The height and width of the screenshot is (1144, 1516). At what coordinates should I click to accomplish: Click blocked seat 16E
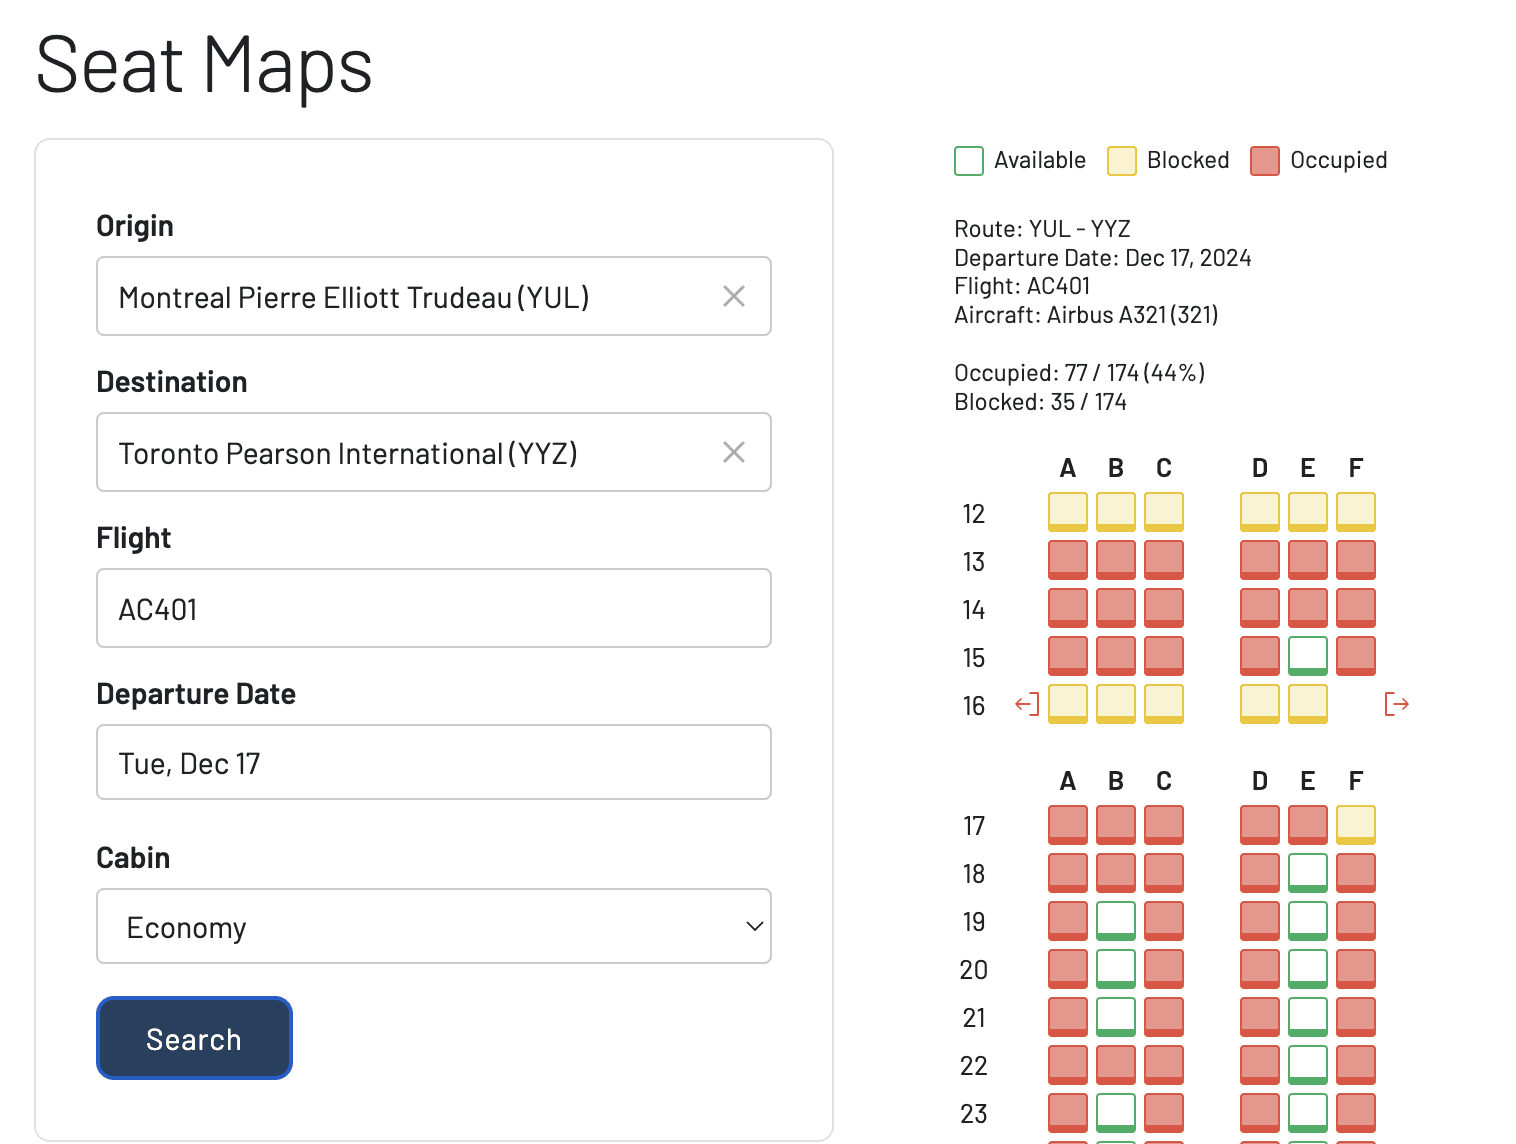(1308, 704)
